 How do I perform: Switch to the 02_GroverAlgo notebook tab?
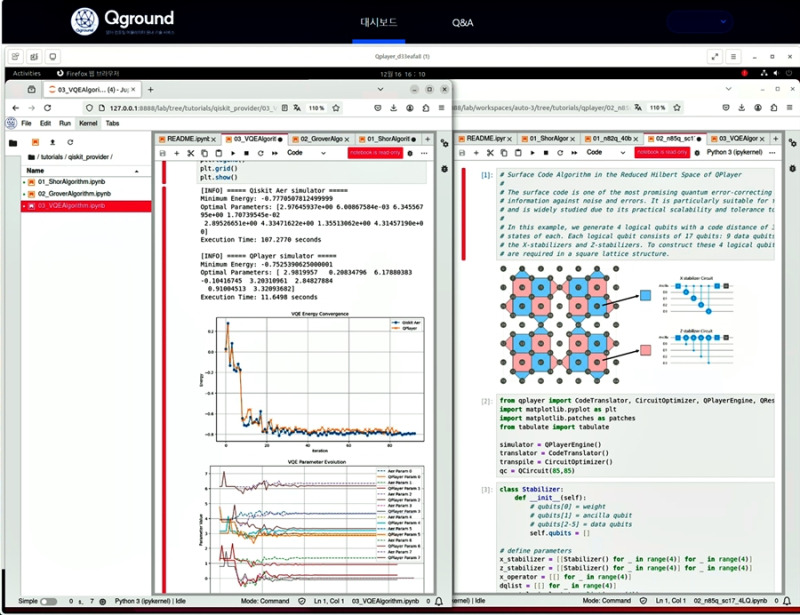point(321,139)
